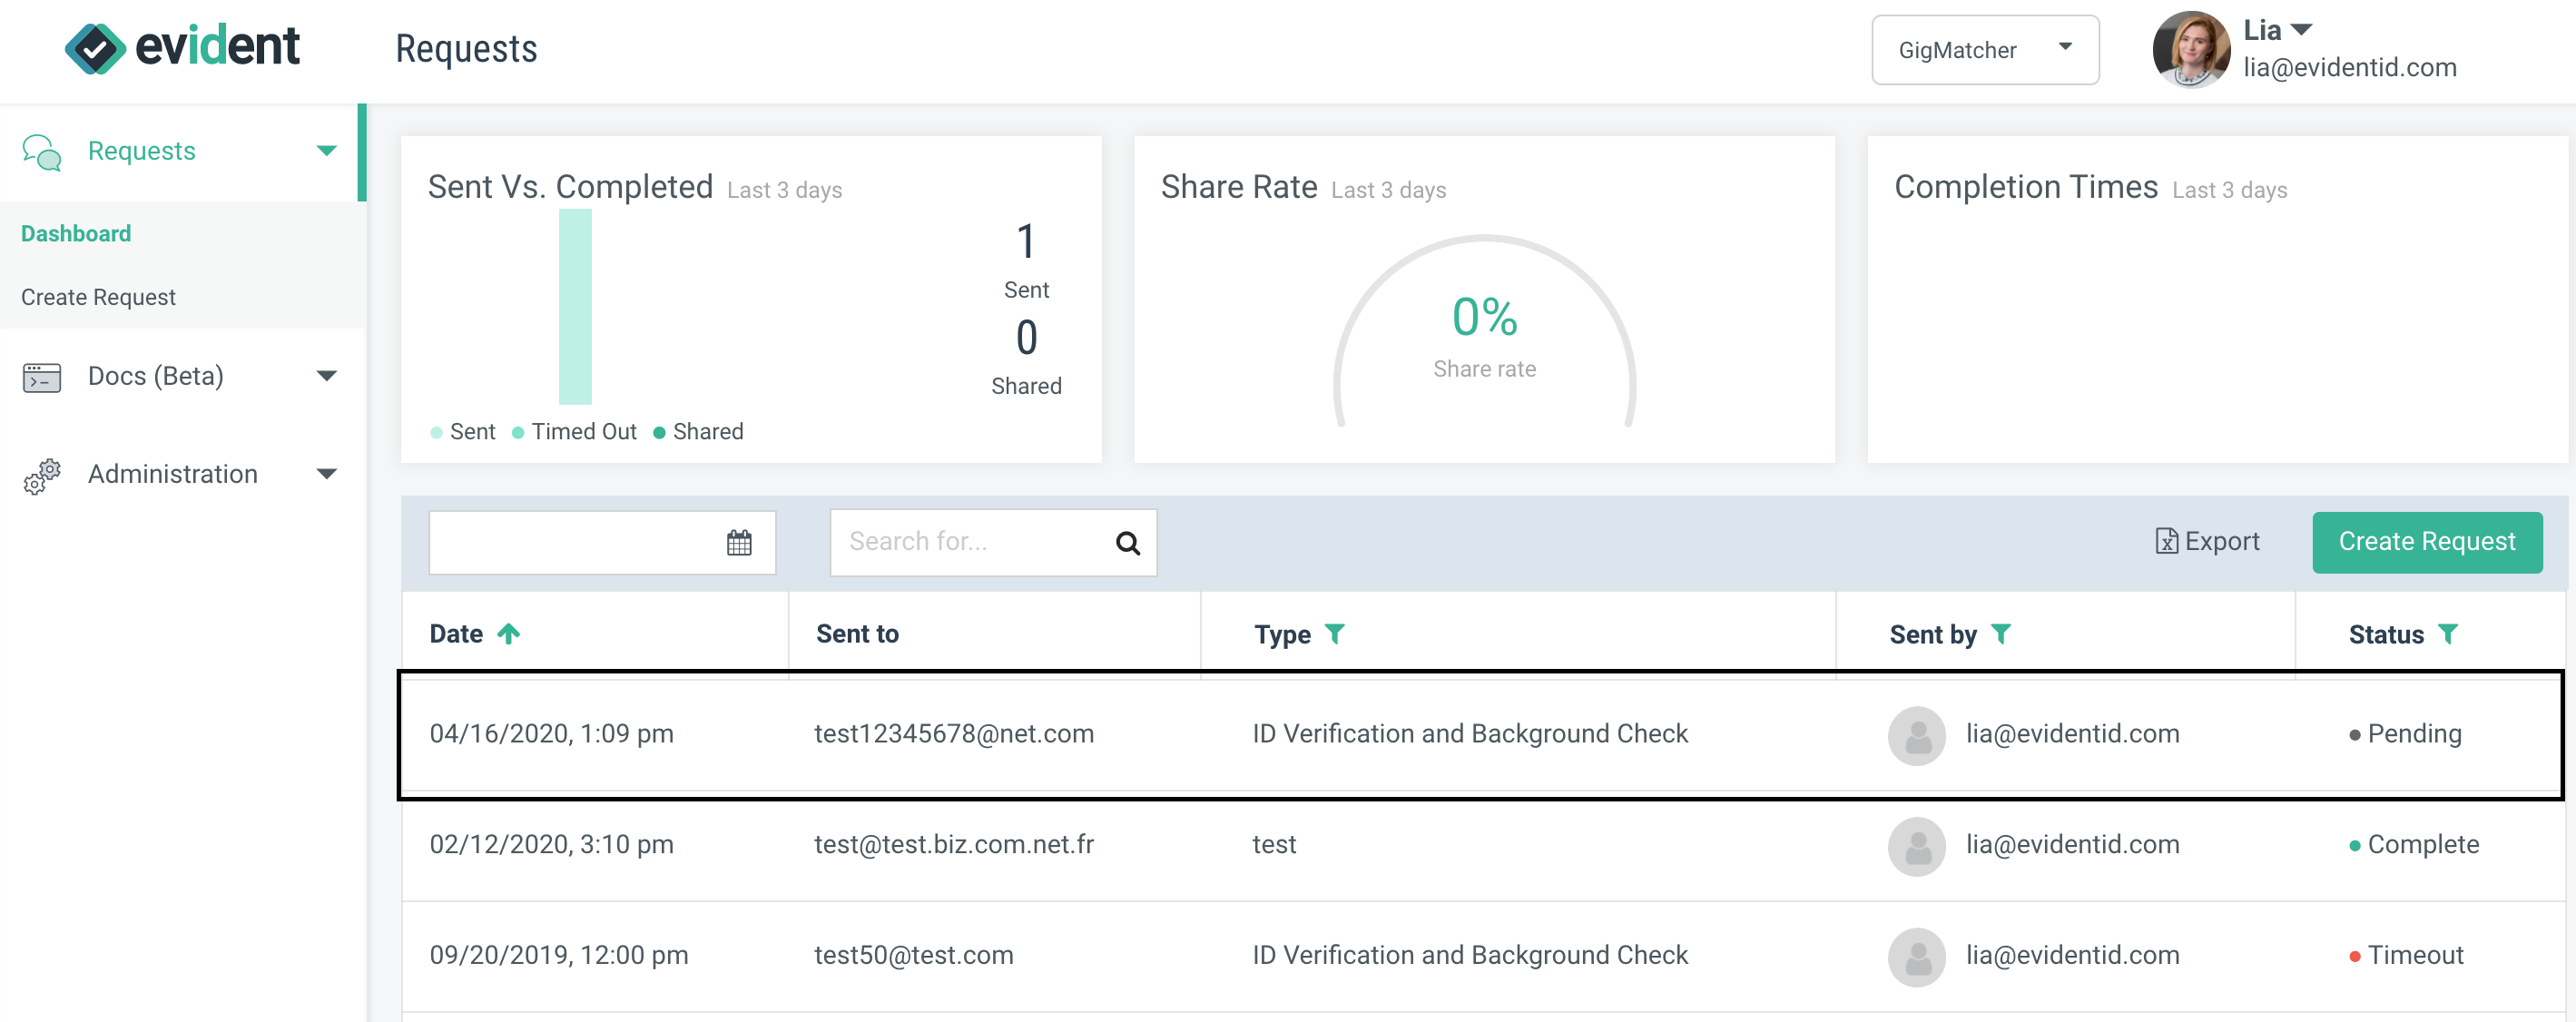
Task: Open the Status column filter
Action: [2449, 633]
